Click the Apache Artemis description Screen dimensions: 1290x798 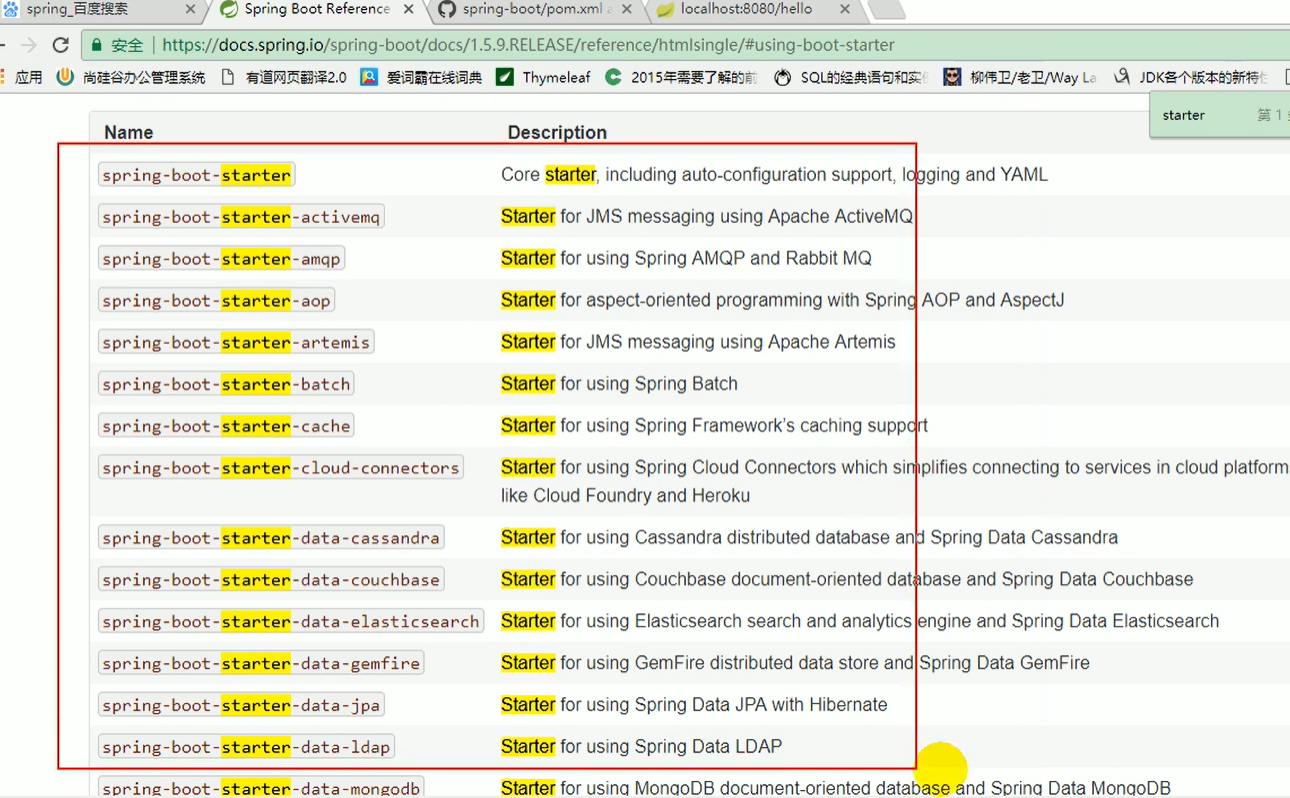(698, 343)
